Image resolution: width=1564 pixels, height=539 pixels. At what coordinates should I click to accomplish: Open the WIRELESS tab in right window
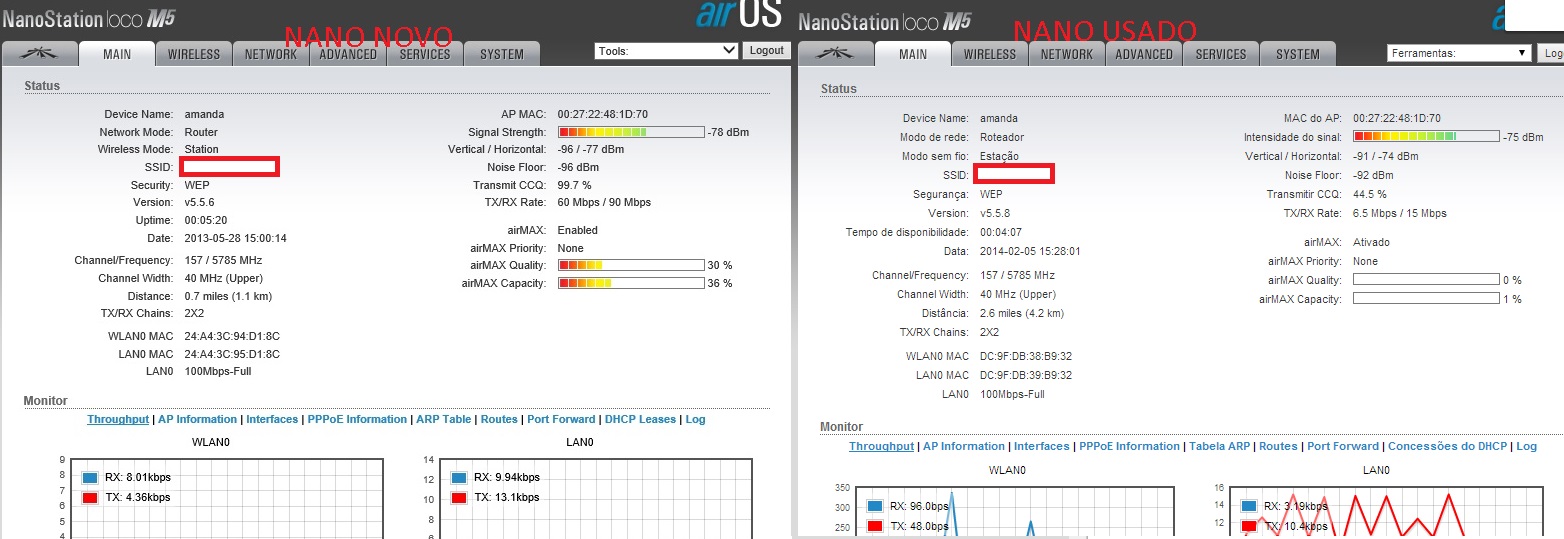coord(990,54)
